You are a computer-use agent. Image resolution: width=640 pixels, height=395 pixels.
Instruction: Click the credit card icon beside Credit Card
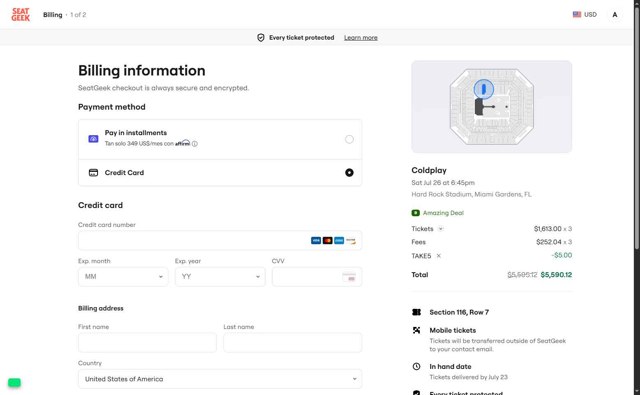click(93, 173)
